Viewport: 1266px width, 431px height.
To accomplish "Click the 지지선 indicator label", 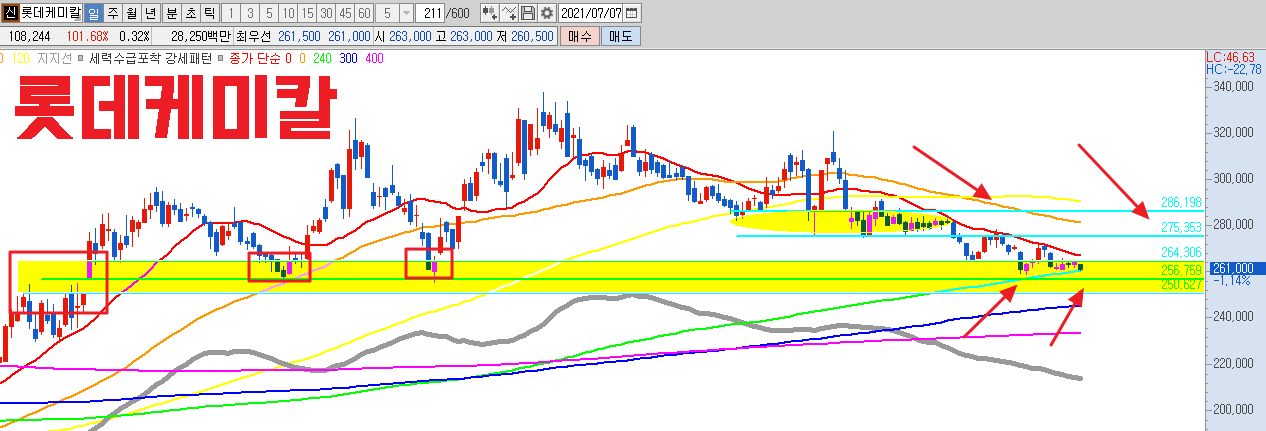I will (x=54, y=59).
